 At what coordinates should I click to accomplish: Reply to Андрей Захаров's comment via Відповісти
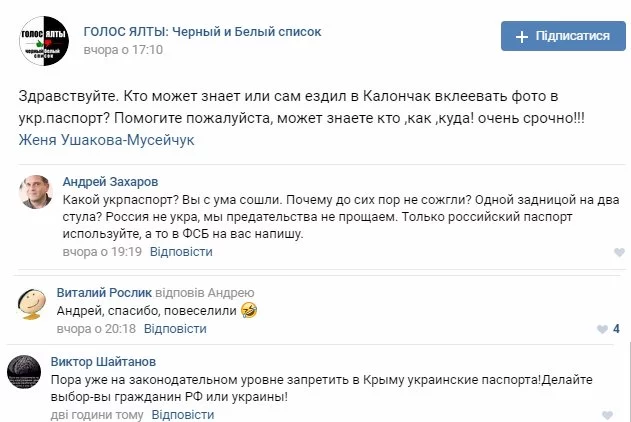[x=181, y=252]
